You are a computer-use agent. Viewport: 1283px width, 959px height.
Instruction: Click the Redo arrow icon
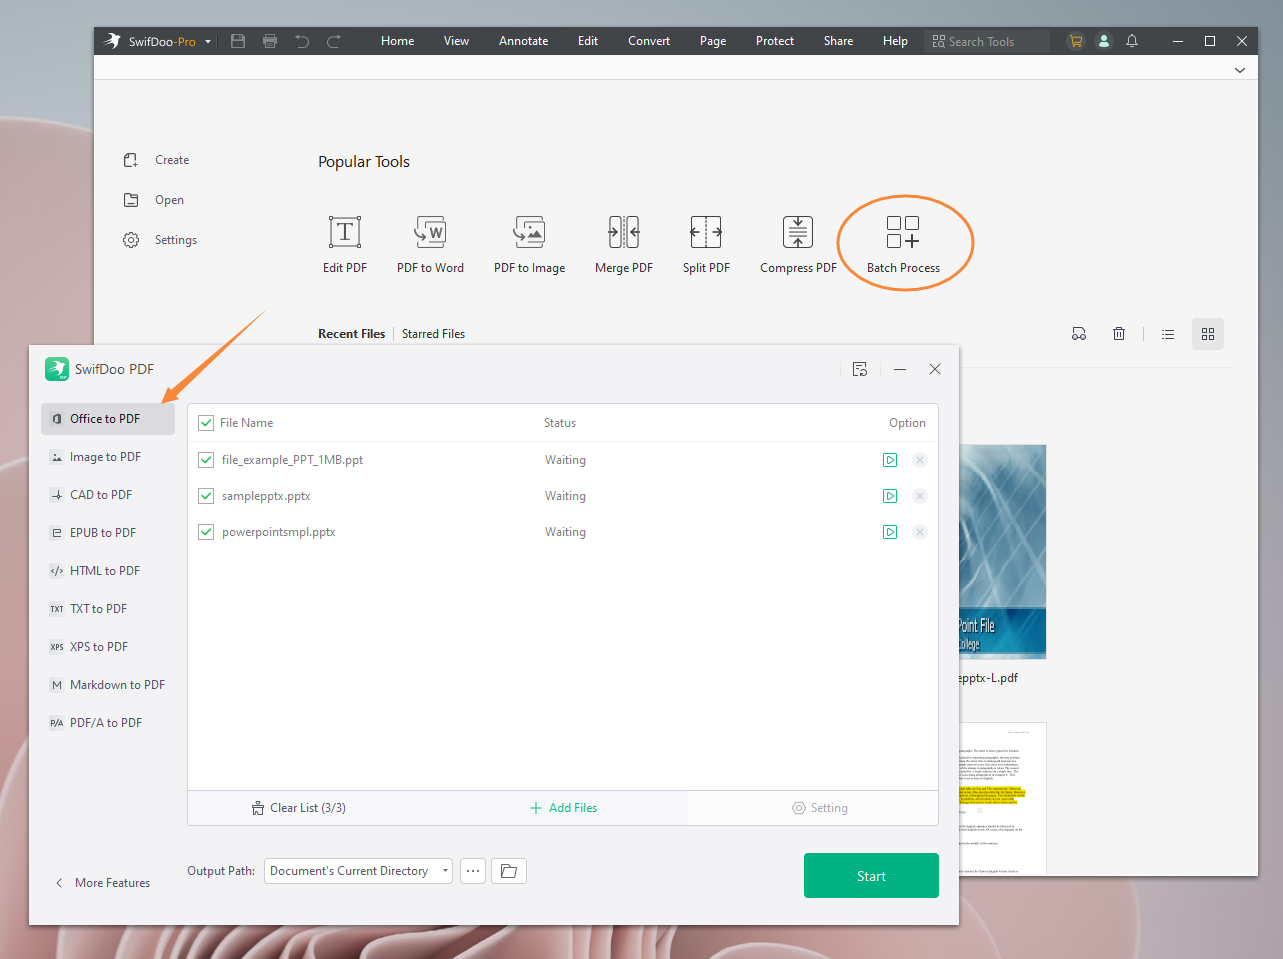[334, 41]
